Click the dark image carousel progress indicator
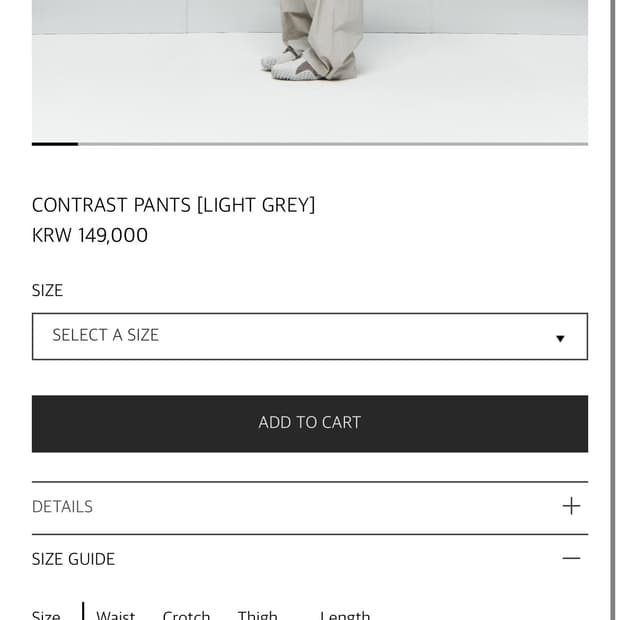Image resolution: width=620 pixels, height=620 pixels. tap(55, 144)
